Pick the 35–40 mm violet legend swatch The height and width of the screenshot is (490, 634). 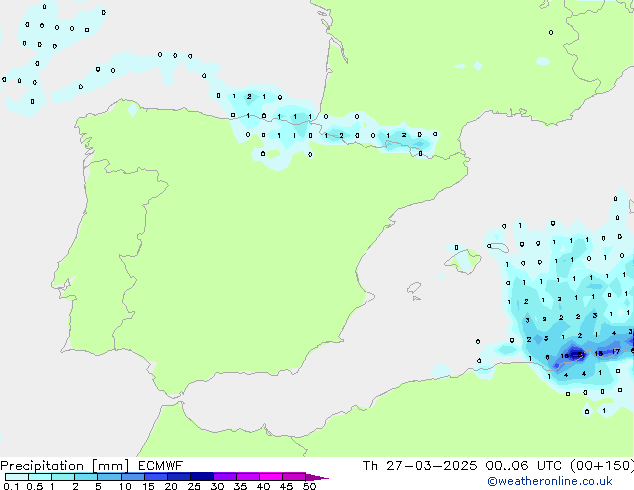click(x=247, y=477)
